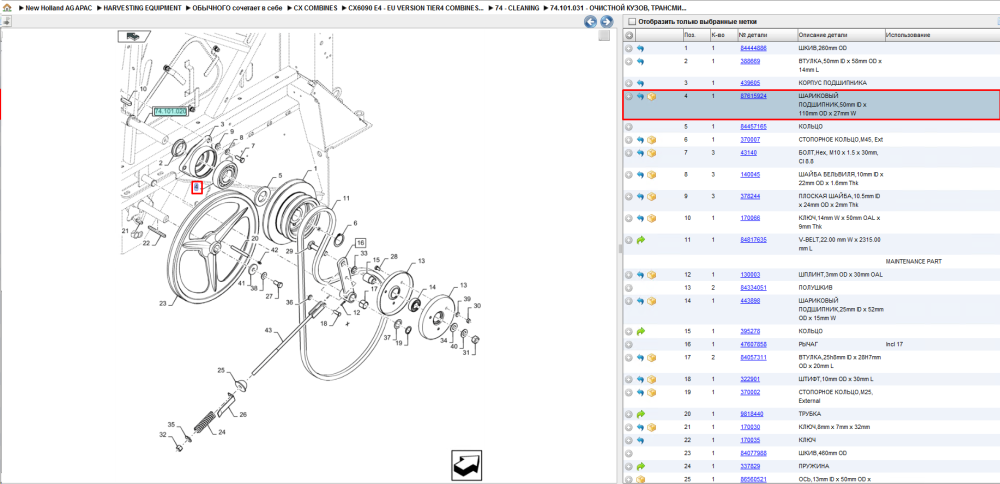Click the green arrow icon for part 337829

coord(641,466)
